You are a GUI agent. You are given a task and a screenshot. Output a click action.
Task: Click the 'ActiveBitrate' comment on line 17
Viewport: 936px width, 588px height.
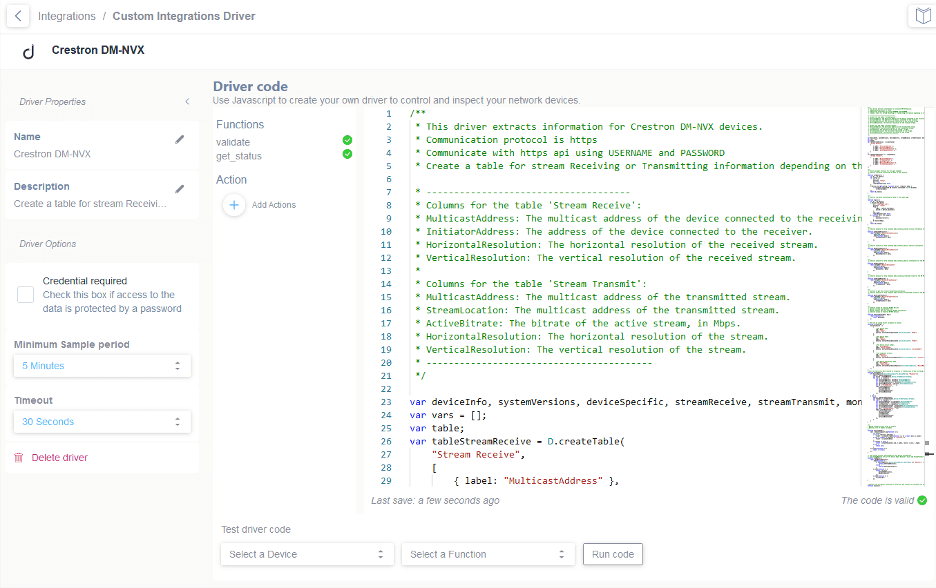point(578,323)
